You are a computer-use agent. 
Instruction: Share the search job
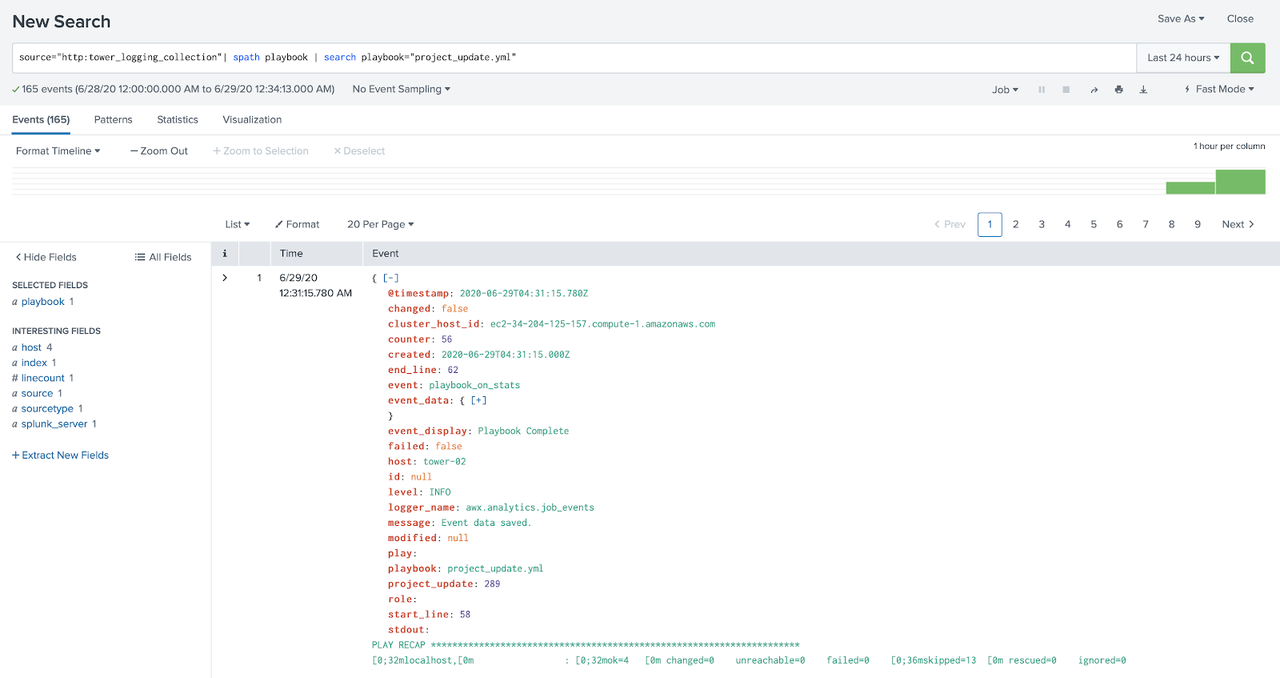[1093, 89]
